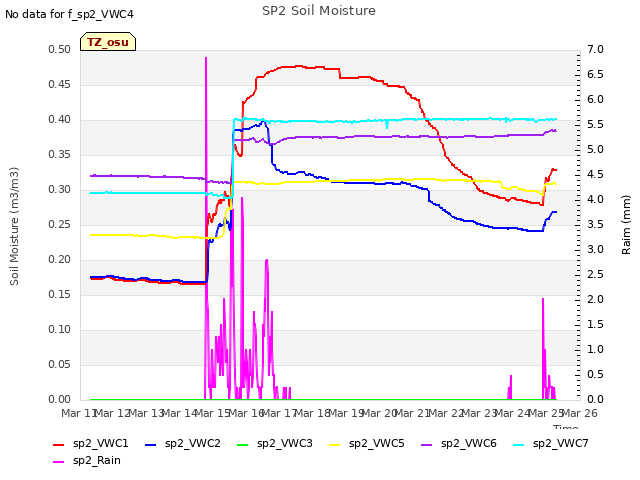The height and width of the screenshot is (480, 640).
Task: Click the cut-off Time axis label
Action: click(565, 427)
